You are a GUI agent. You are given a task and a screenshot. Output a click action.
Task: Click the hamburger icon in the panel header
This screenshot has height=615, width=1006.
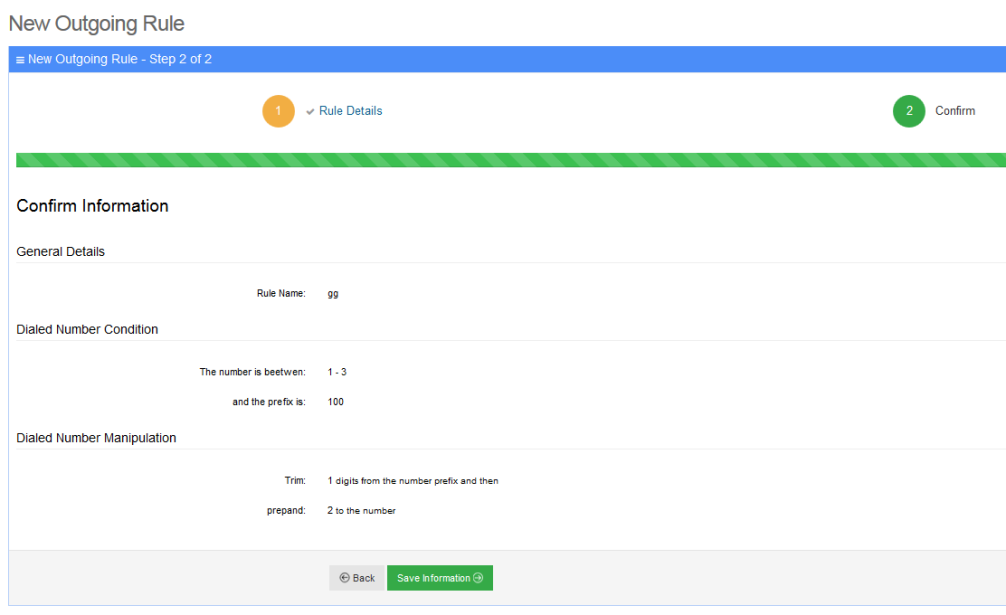20,60
